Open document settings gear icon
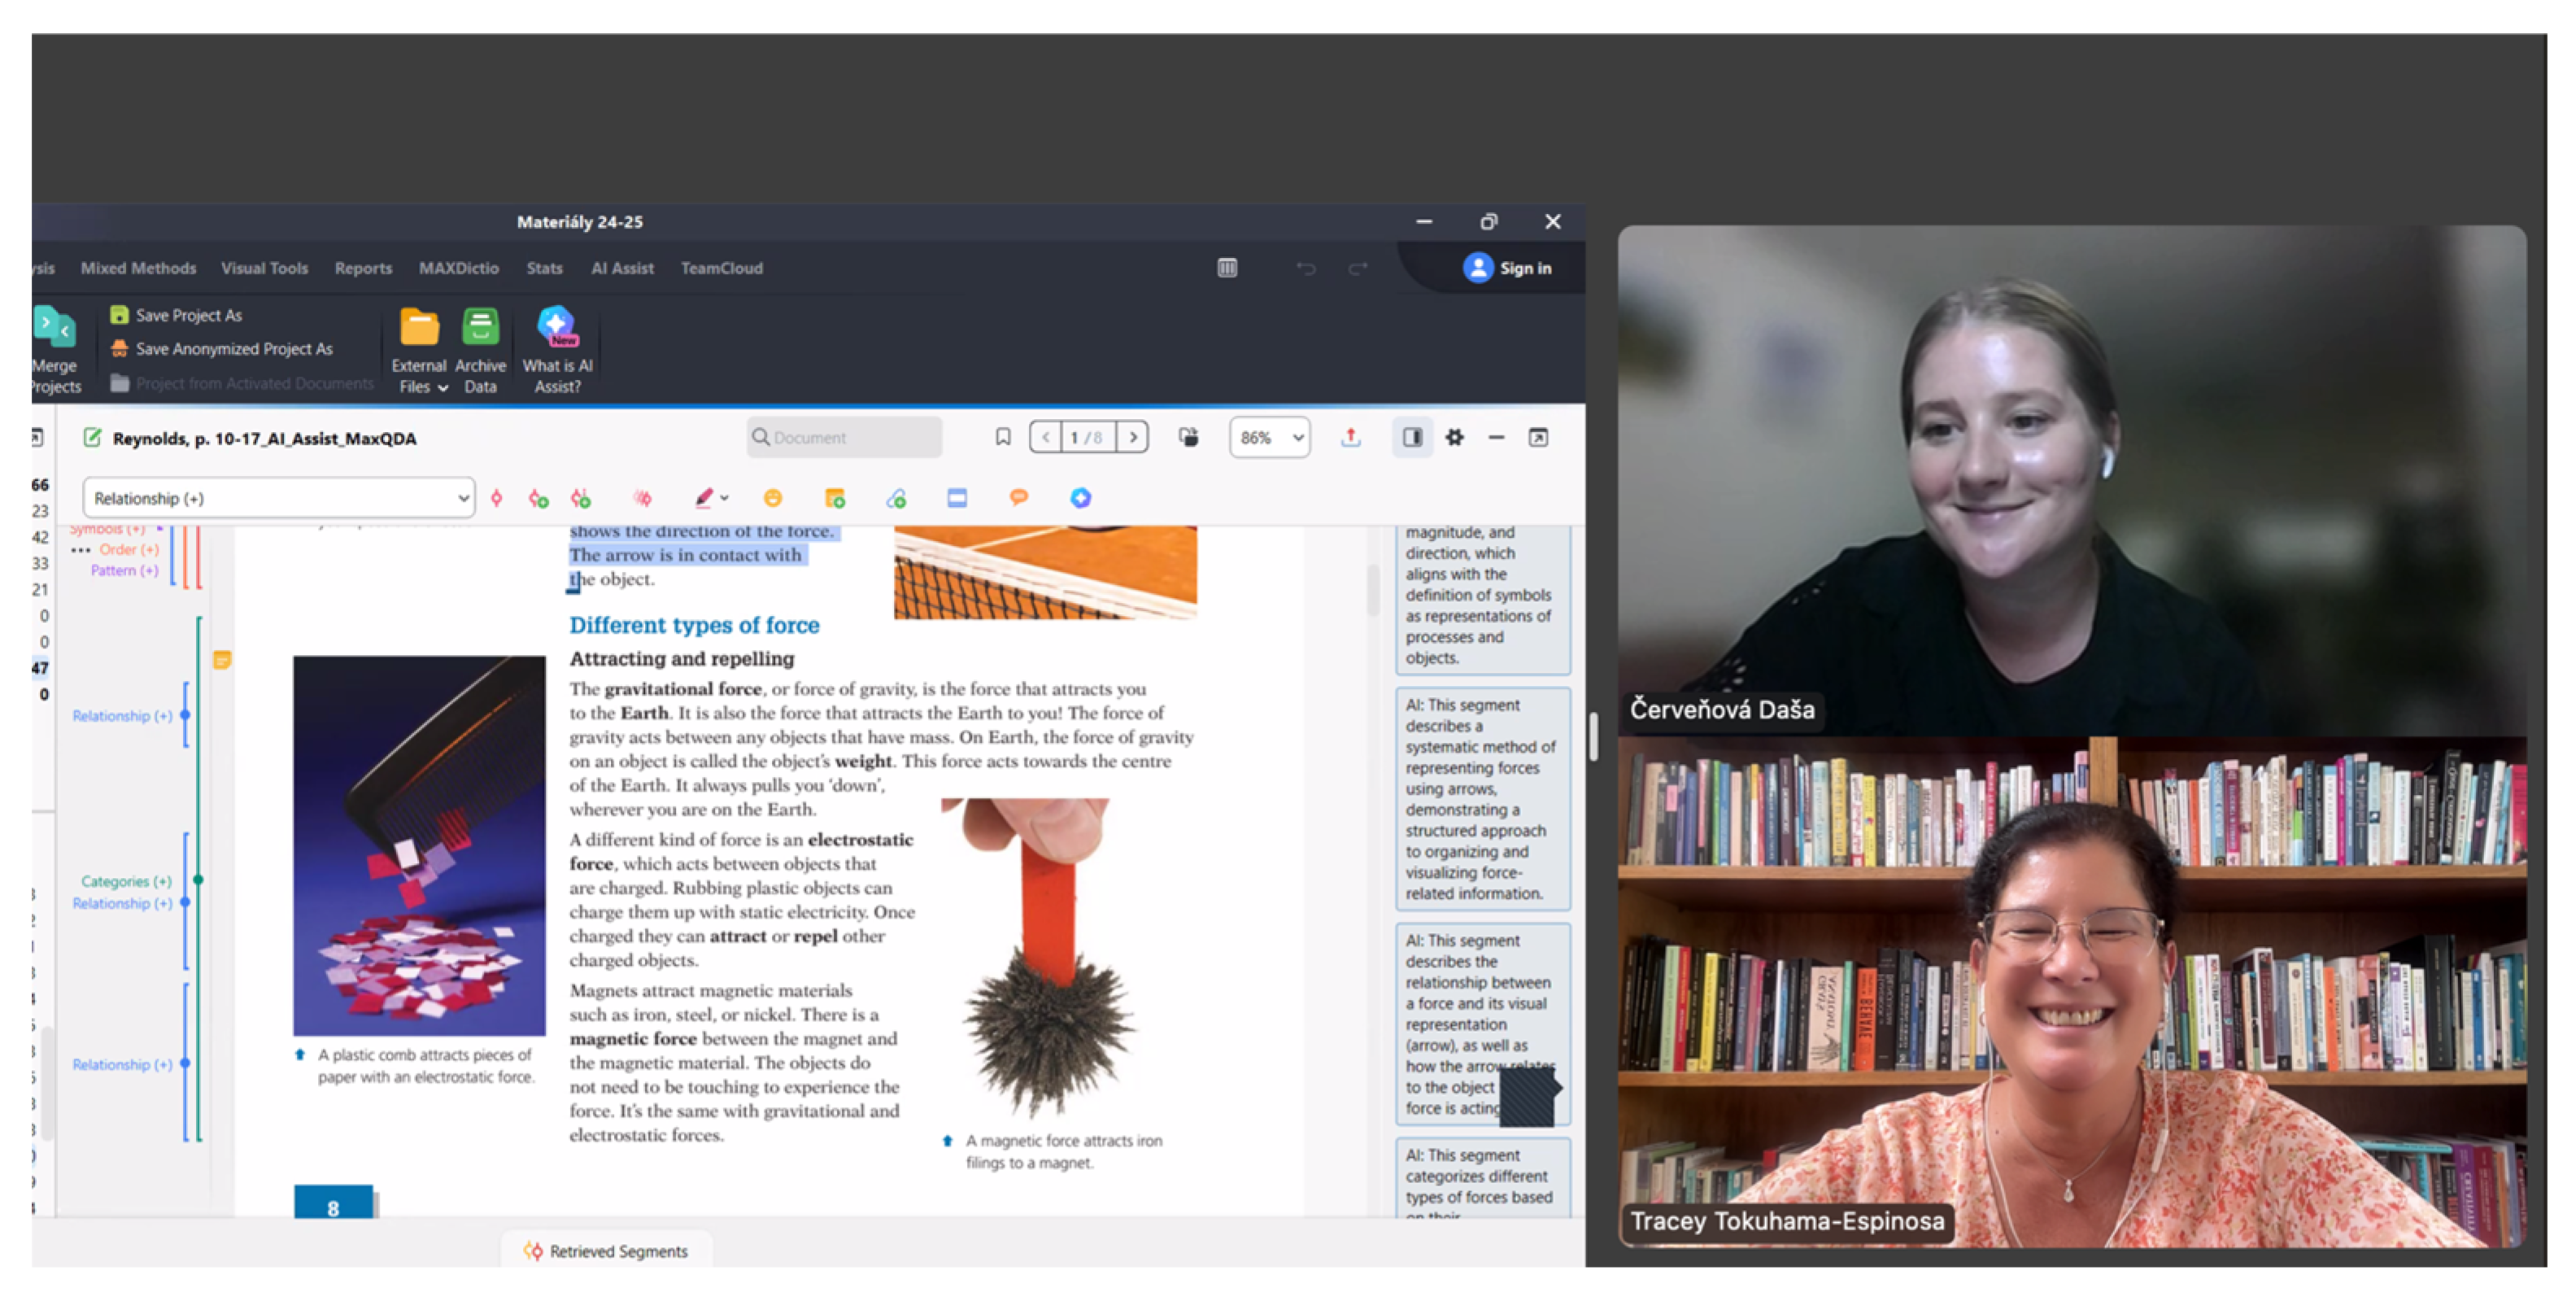2576x1301 pixels. (x=1454, y=437)
